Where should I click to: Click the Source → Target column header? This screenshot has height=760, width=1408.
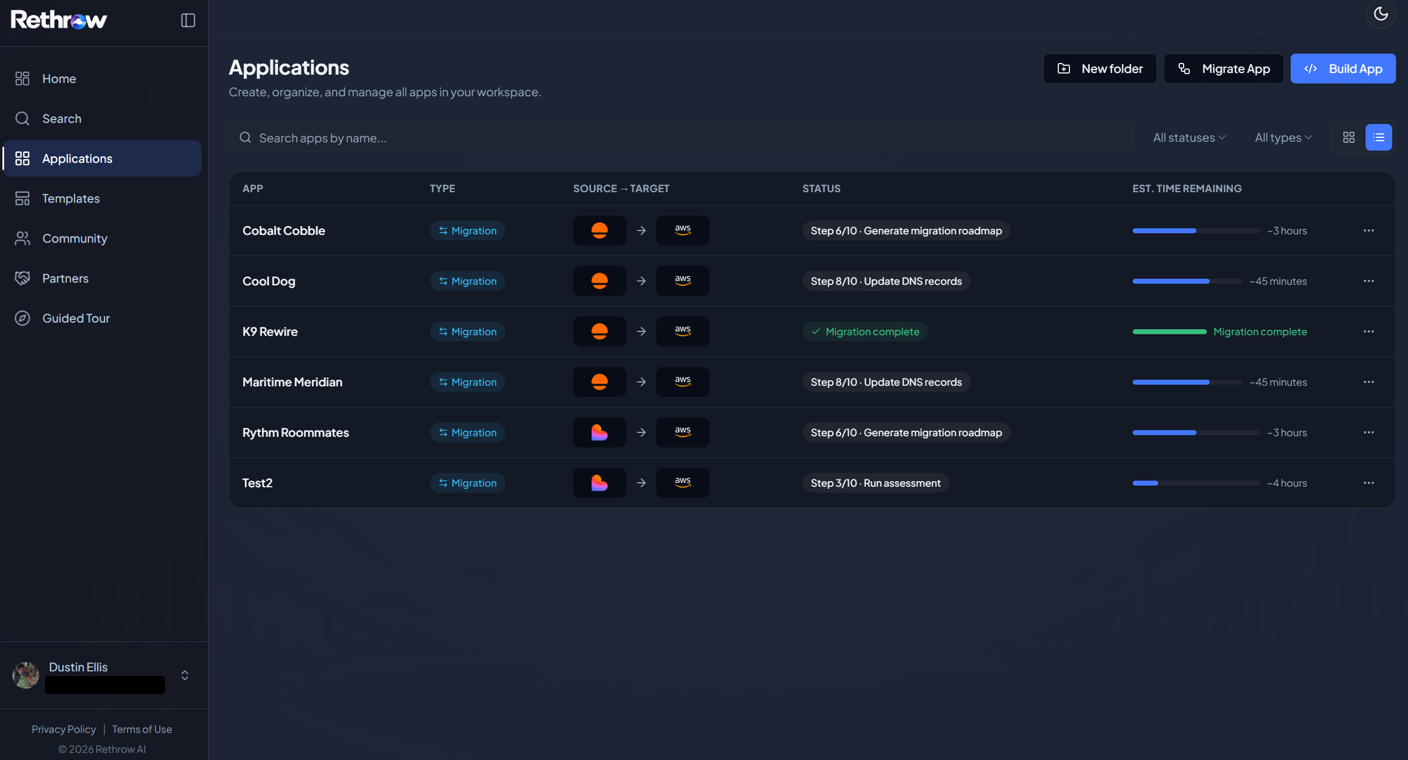pyautogui.click(x=621, y=188)
